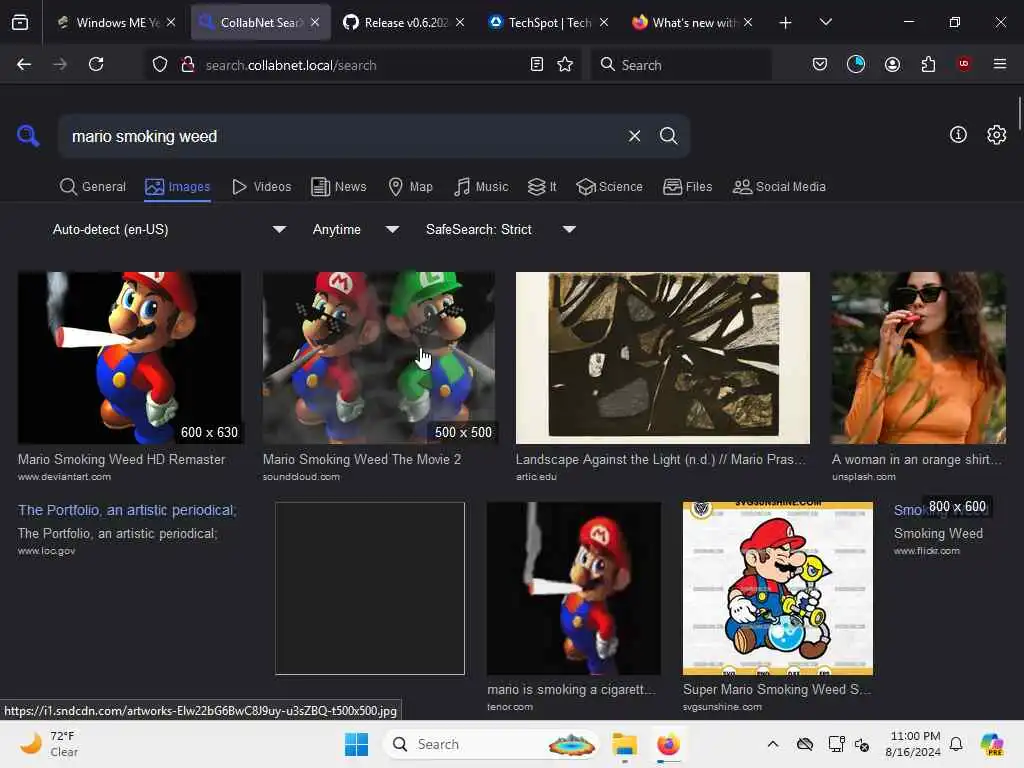Open the notifications bell in taskbar
Viewport: 1024px width, 768px height.
point(956,744)
